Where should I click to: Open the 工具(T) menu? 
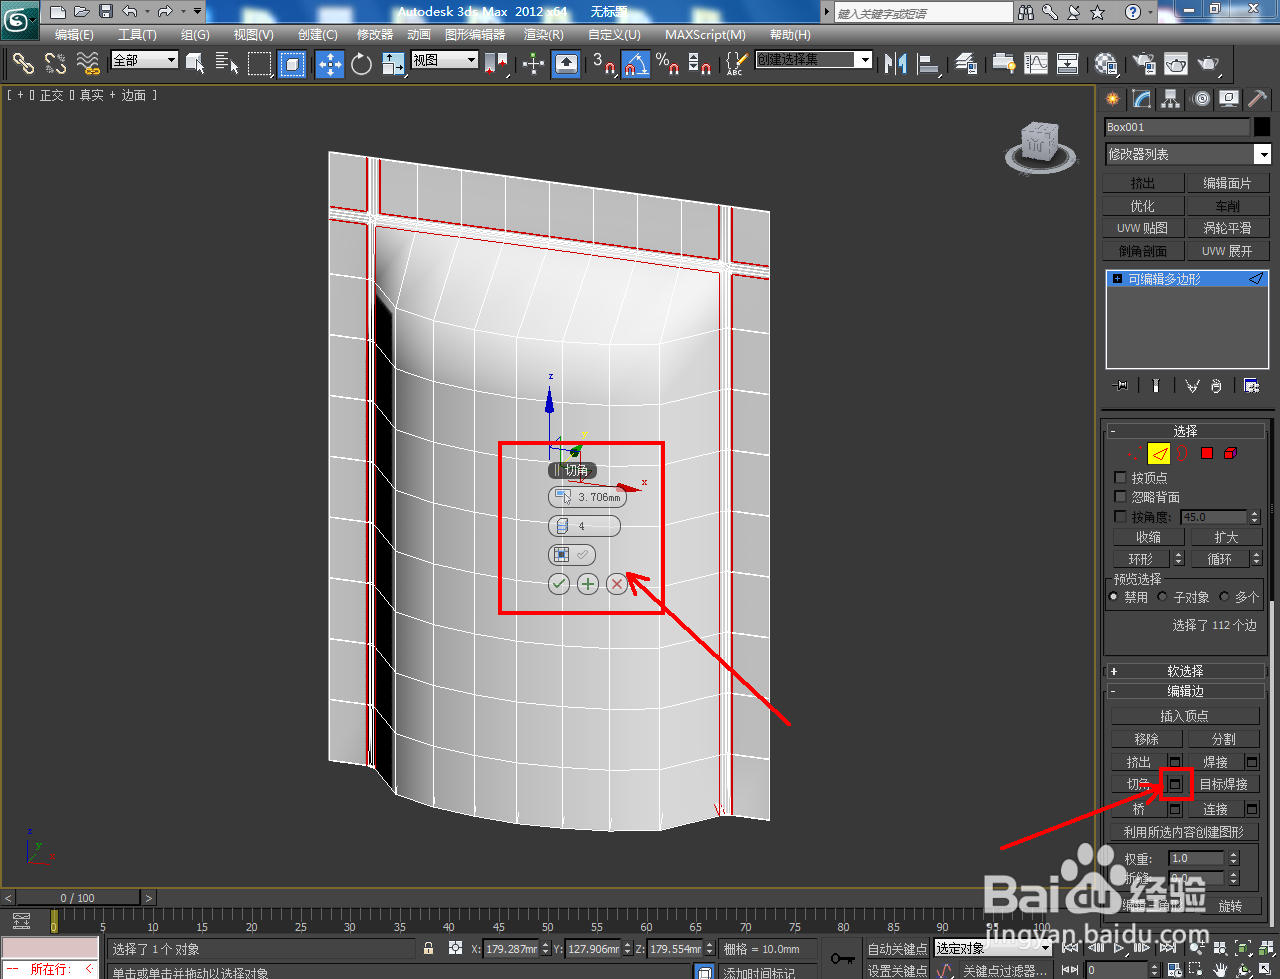point(137,34)
